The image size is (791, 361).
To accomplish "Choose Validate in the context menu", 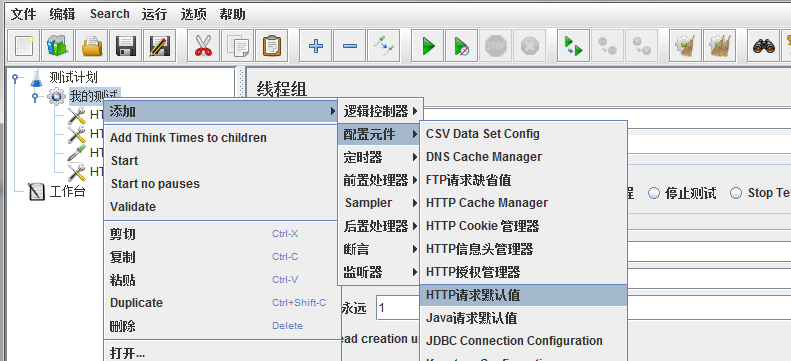I will 220,207.
